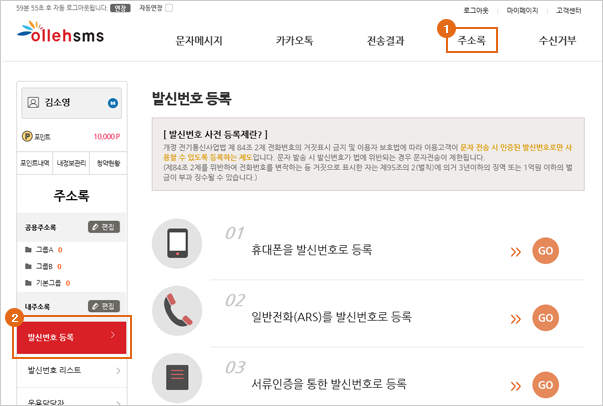
Task: Click the 연장 session extend button
Action: [120, 8]
